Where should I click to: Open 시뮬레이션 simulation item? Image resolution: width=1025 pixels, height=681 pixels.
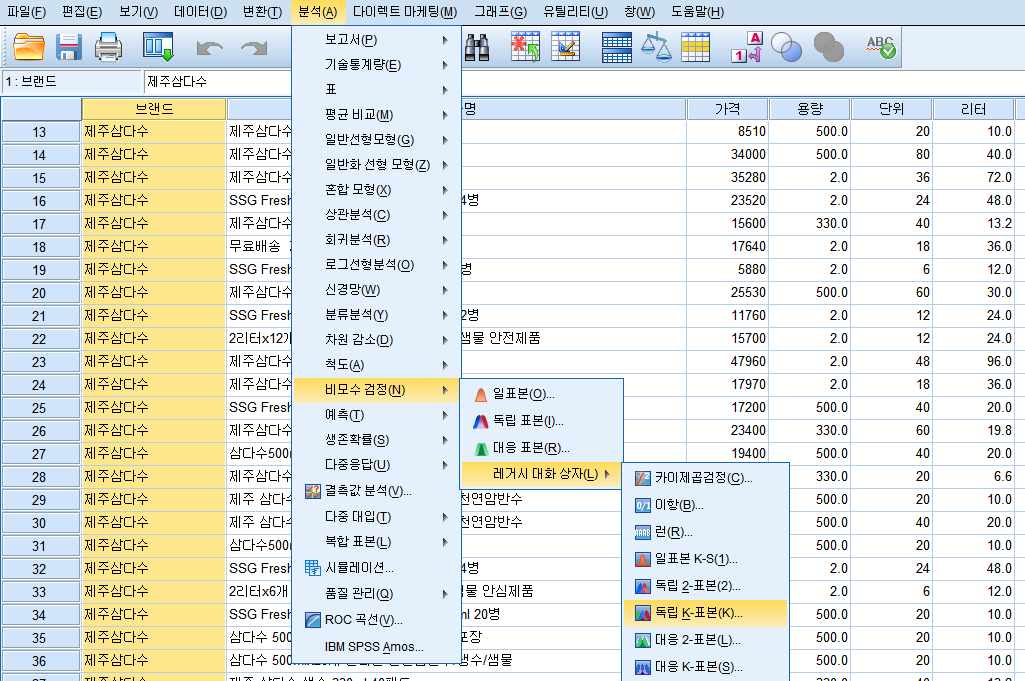click(x=376, y=567)
